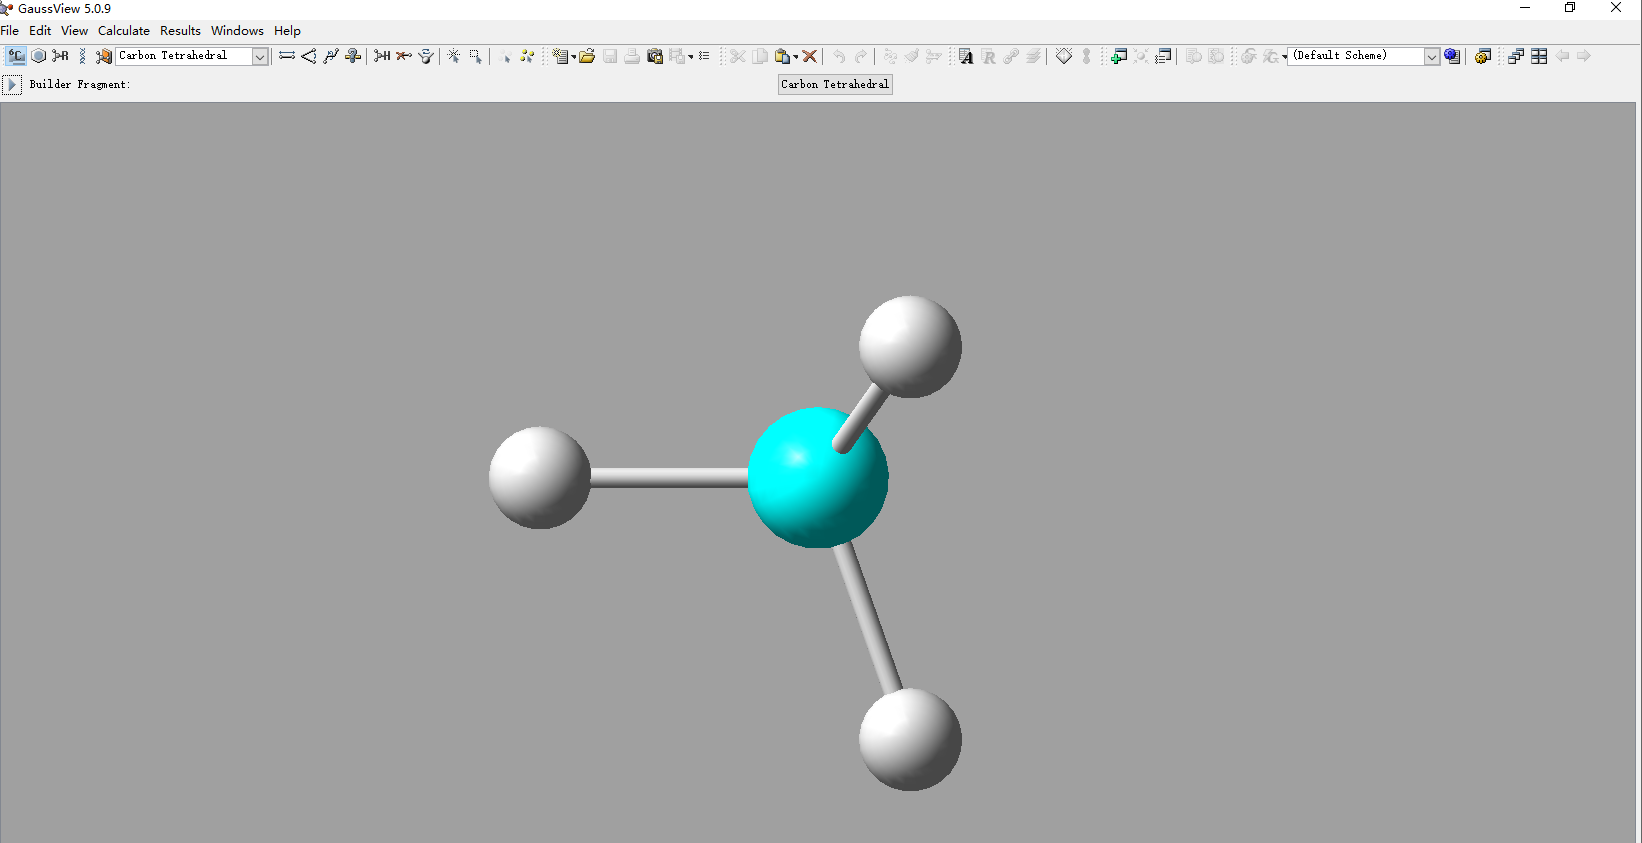Expand the Carbon Tetrahedral fragment dropdown

260,56
